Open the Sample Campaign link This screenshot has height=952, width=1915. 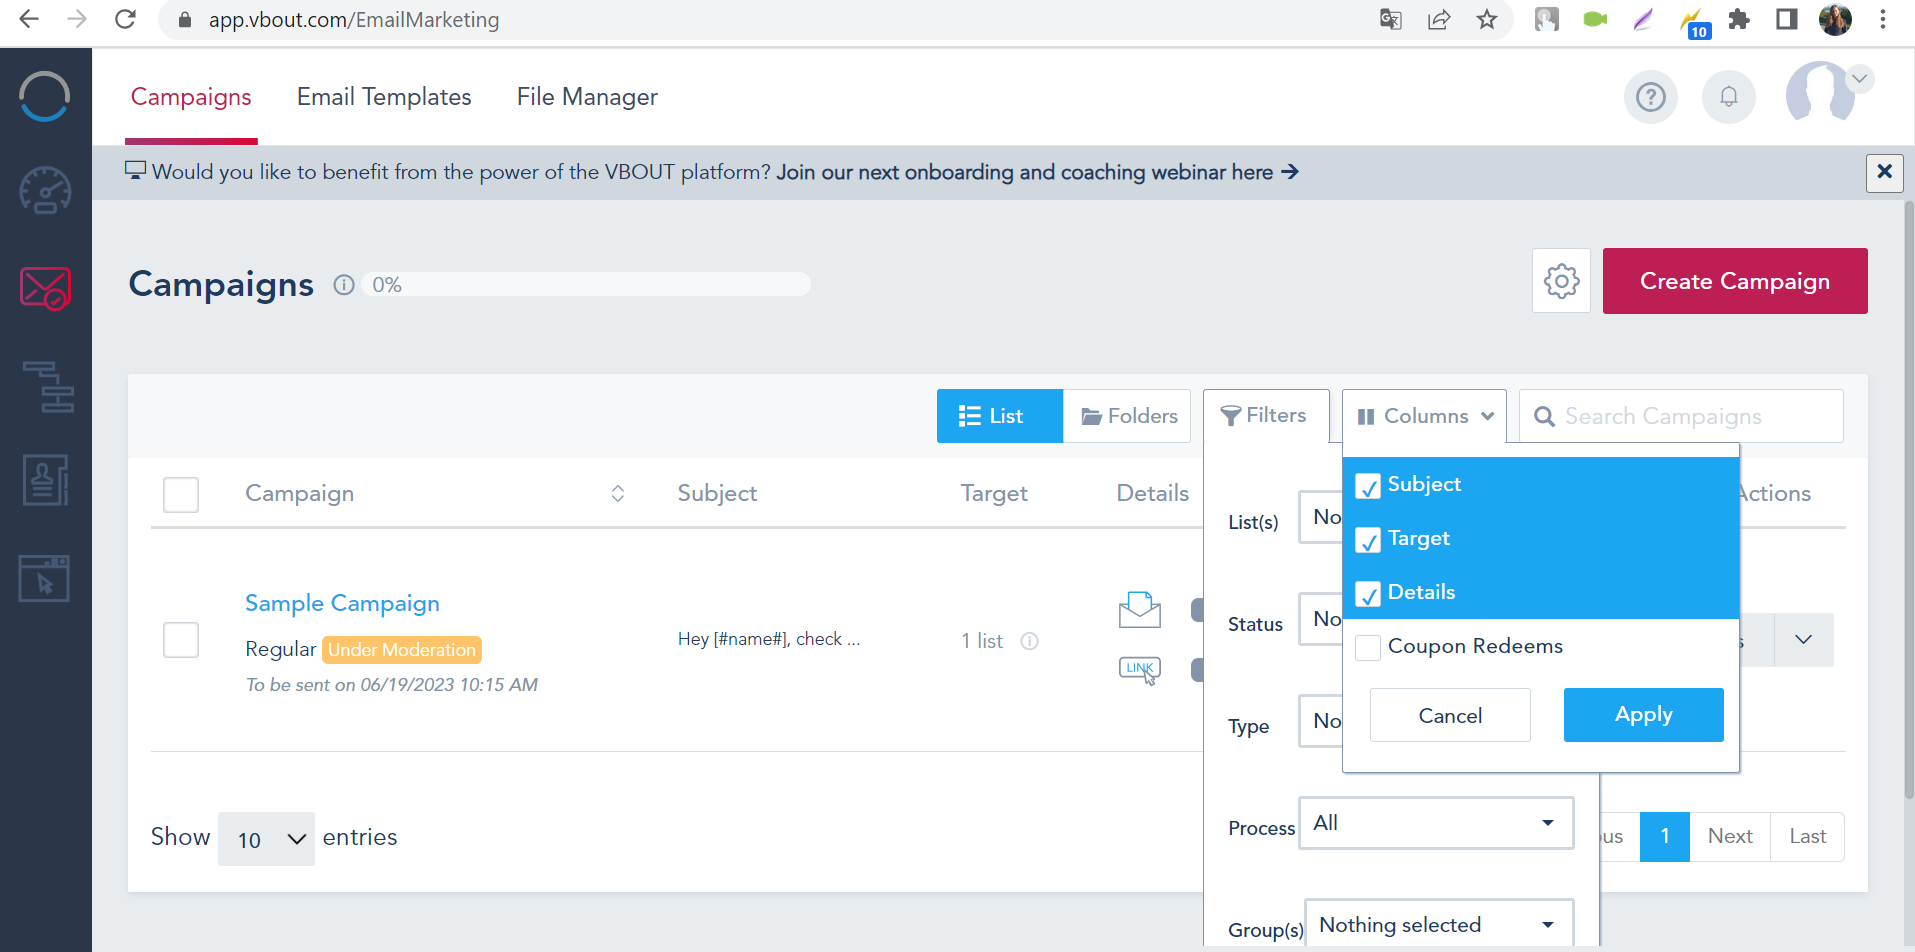tap(342, 603)
